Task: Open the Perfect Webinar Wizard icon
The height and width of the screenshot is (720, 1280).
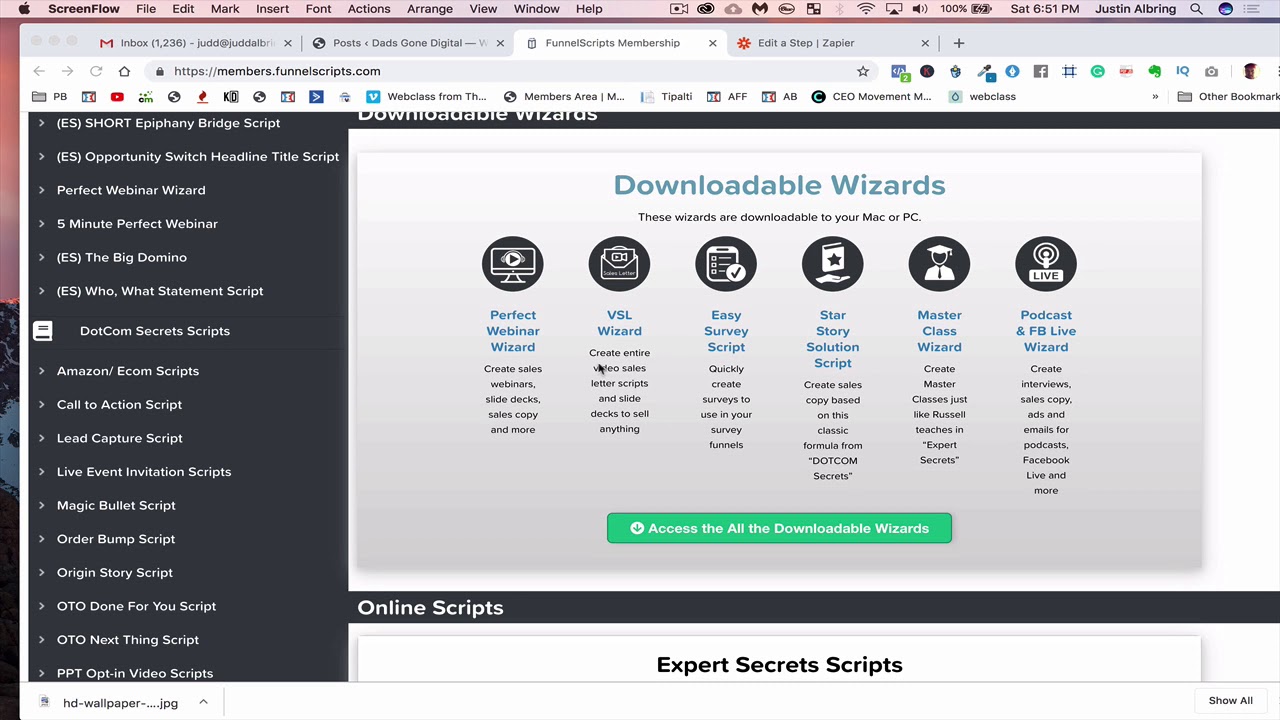Action: [512, 263]
